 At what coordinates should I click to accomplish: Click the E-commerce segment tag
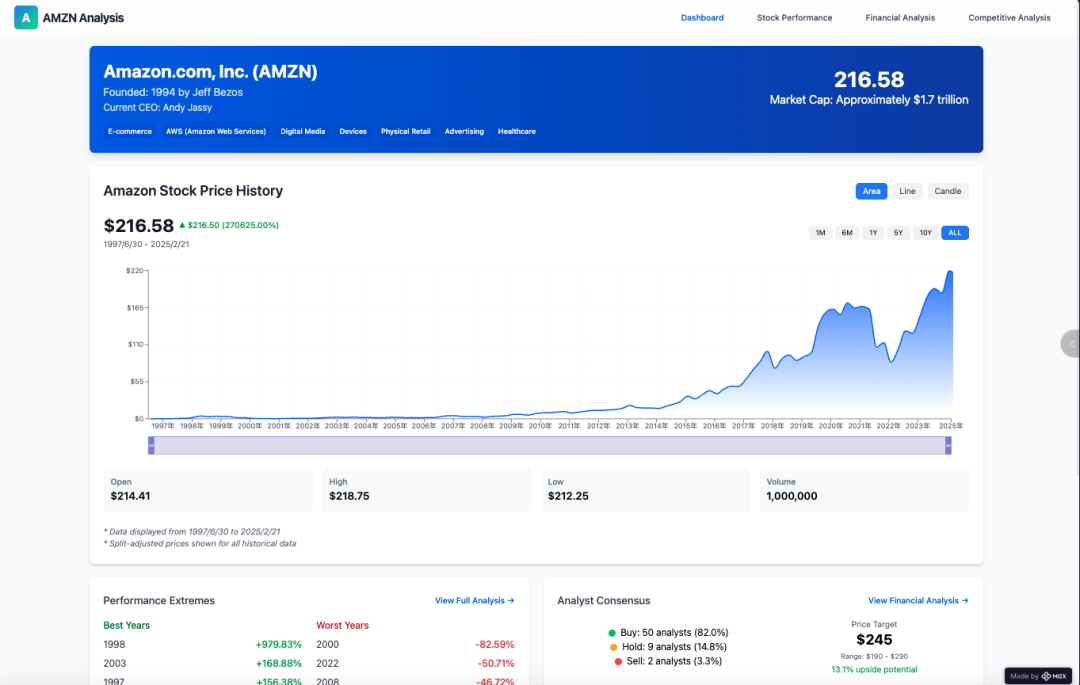point(129,131)
